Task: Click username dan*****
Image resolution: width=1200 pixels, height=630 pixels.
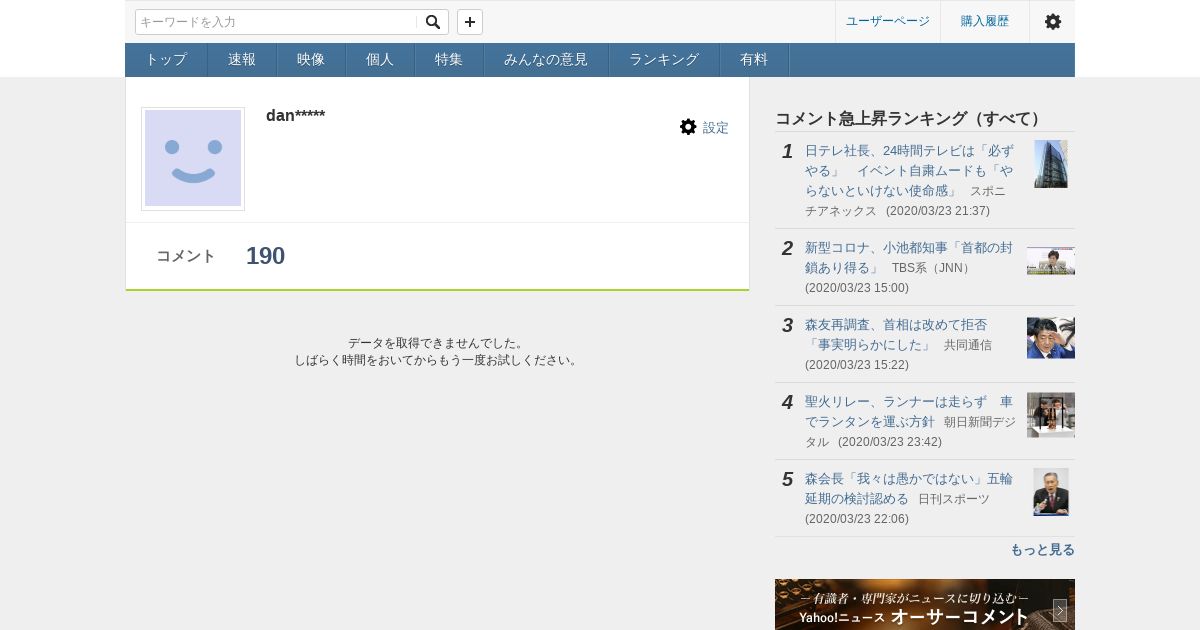Action: click(x=295, y=116)
